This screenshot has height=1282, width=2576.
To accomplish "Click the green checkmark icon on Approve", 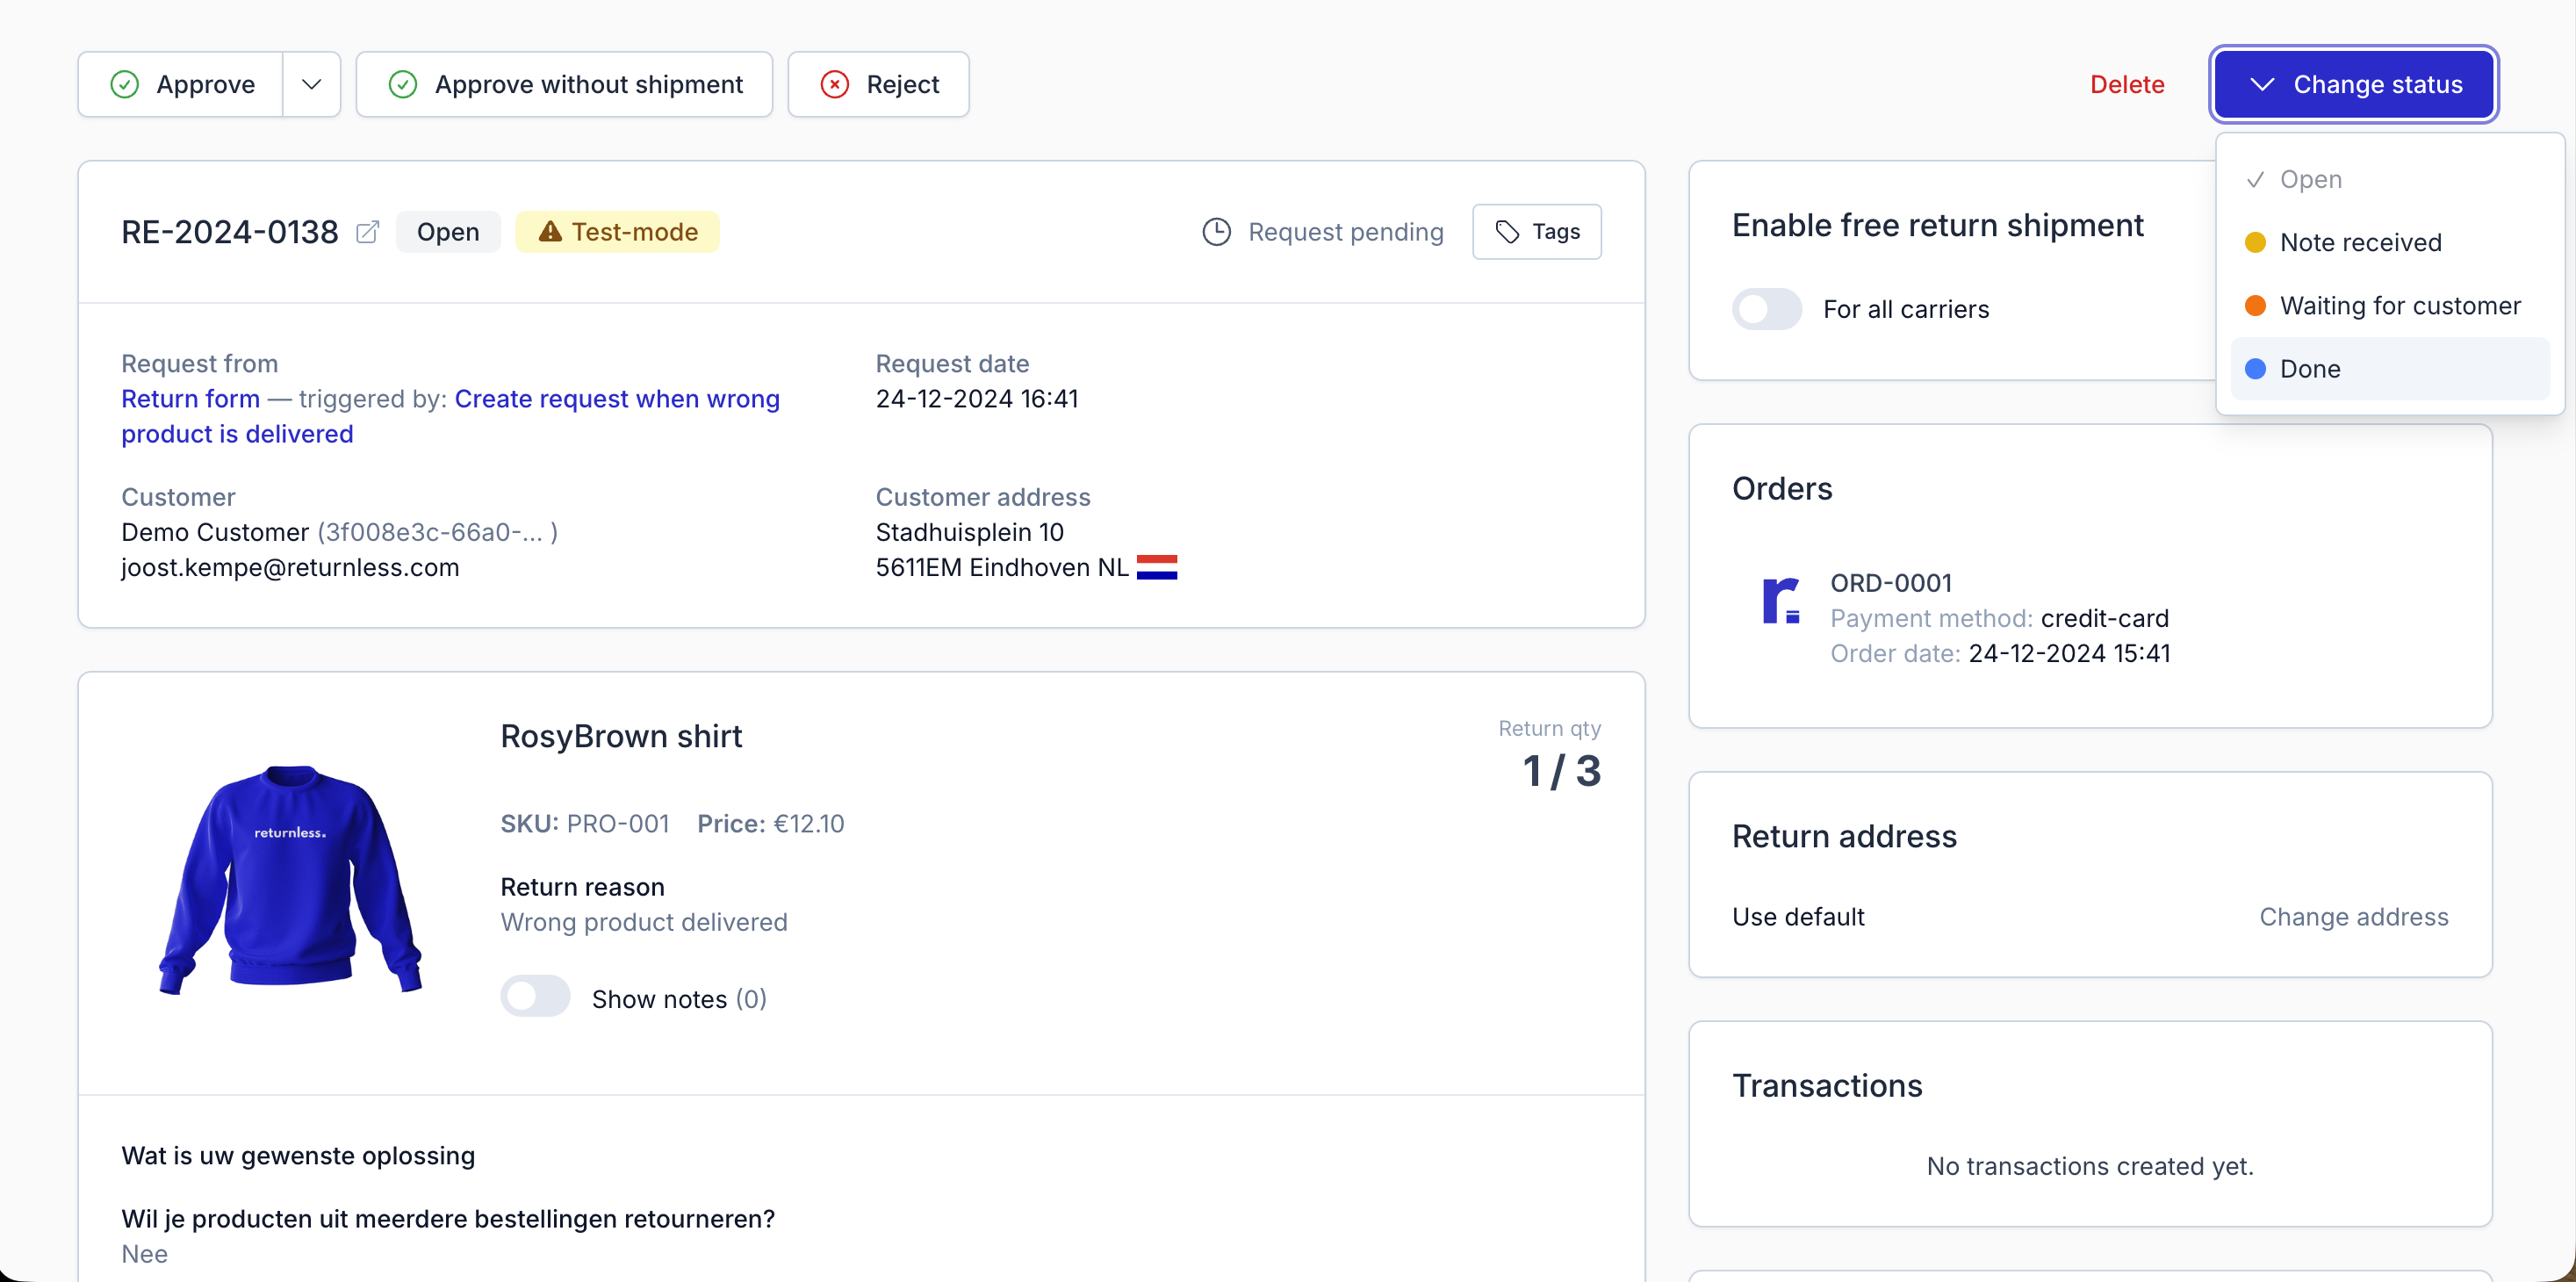I will (124, 84).
